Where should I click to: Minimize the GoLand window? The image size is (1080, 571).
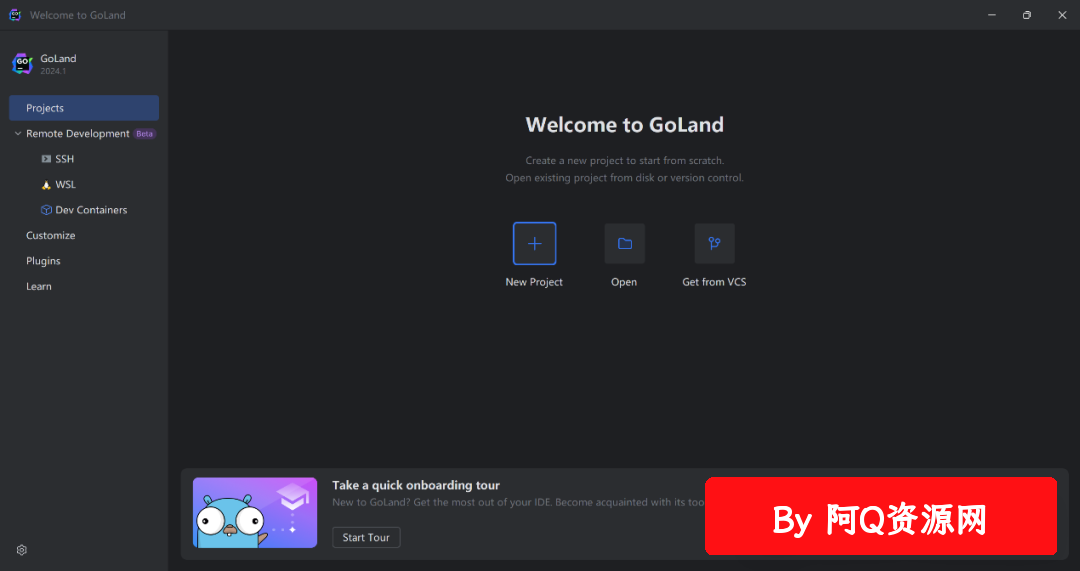[x=992, y=15]
